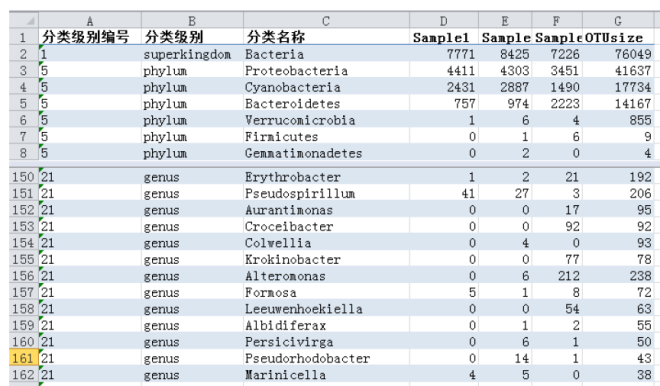
Task: Click the green error indicator in A2
Action: 41,48
